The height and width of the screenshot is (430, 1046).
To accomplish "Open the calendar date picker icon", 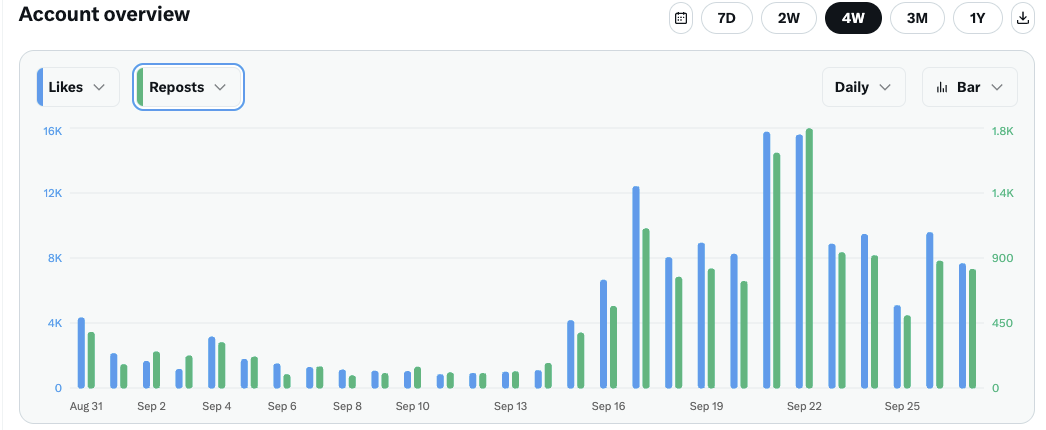I will pyautogui.click(x=681, y=18).
